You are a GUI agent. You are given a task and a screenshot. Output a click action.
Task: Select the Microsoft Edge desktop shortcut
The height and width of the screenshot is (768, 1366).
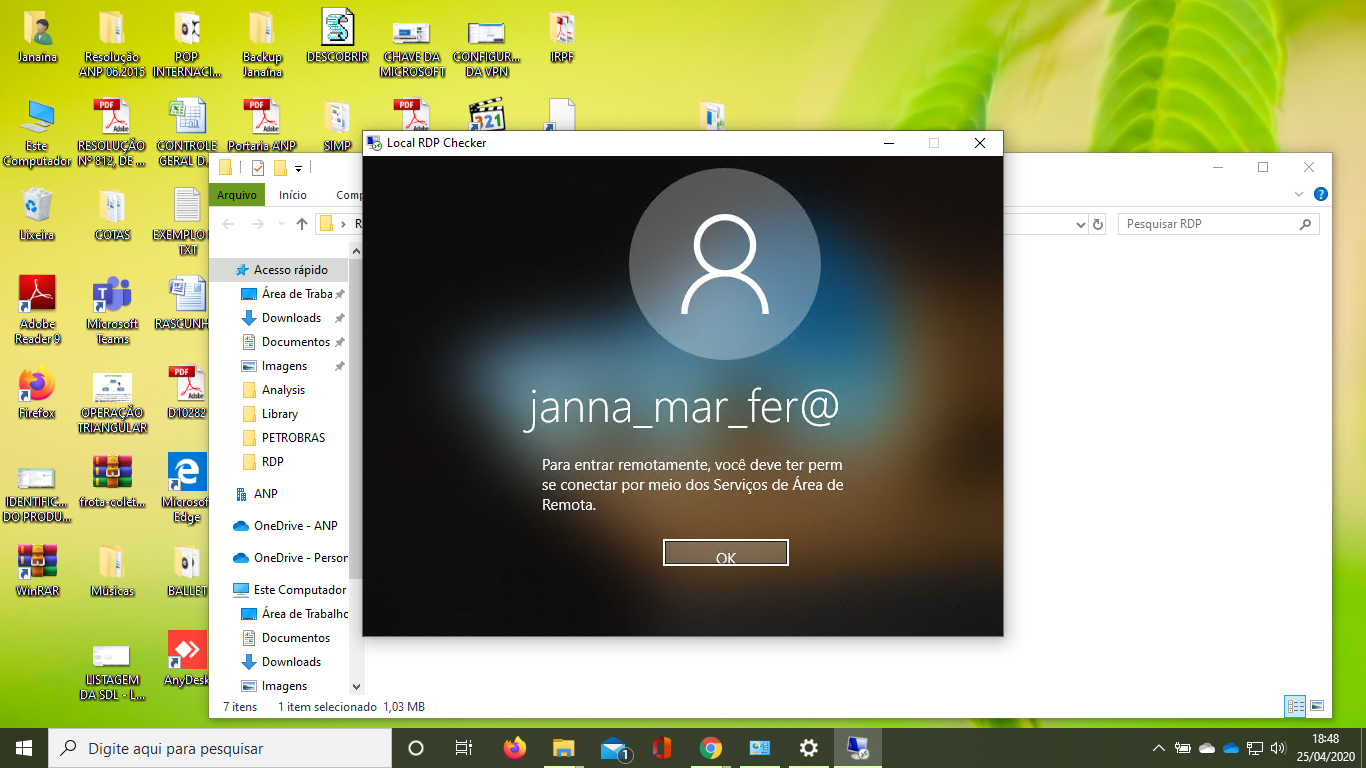coord(187,488)
